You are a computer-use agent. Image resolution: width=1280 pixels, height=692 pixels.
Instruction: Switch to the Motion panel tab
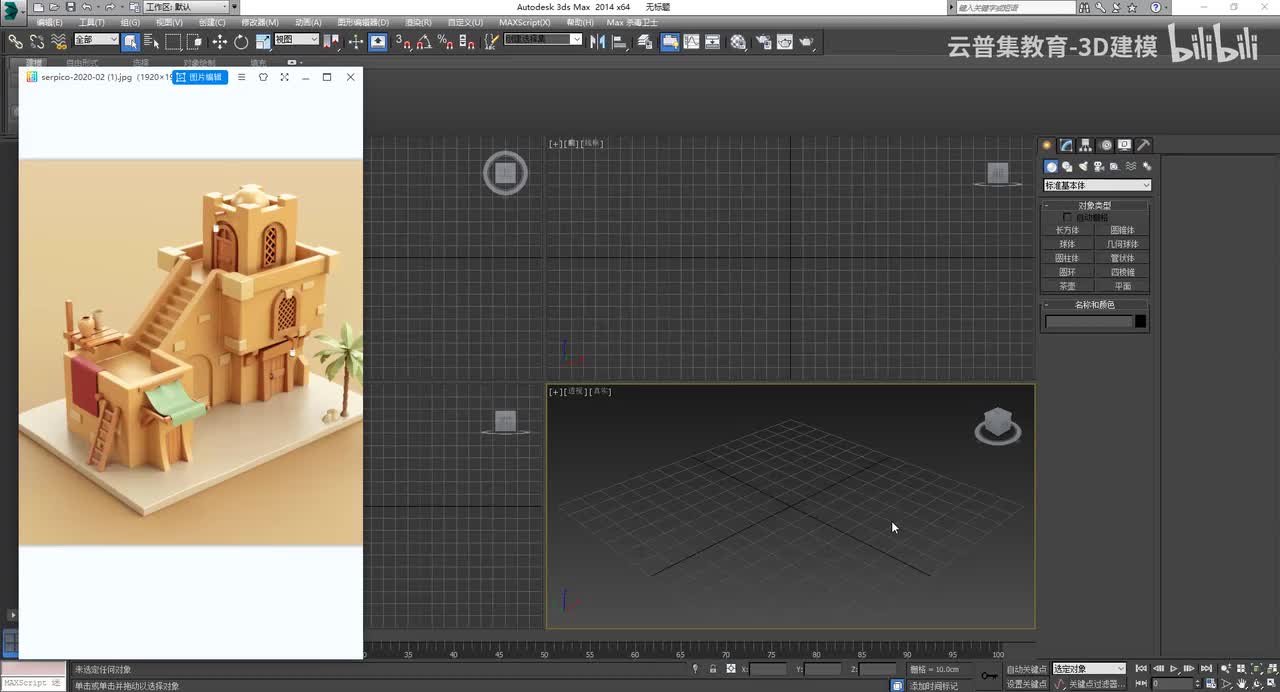[x=1106, y=145]
